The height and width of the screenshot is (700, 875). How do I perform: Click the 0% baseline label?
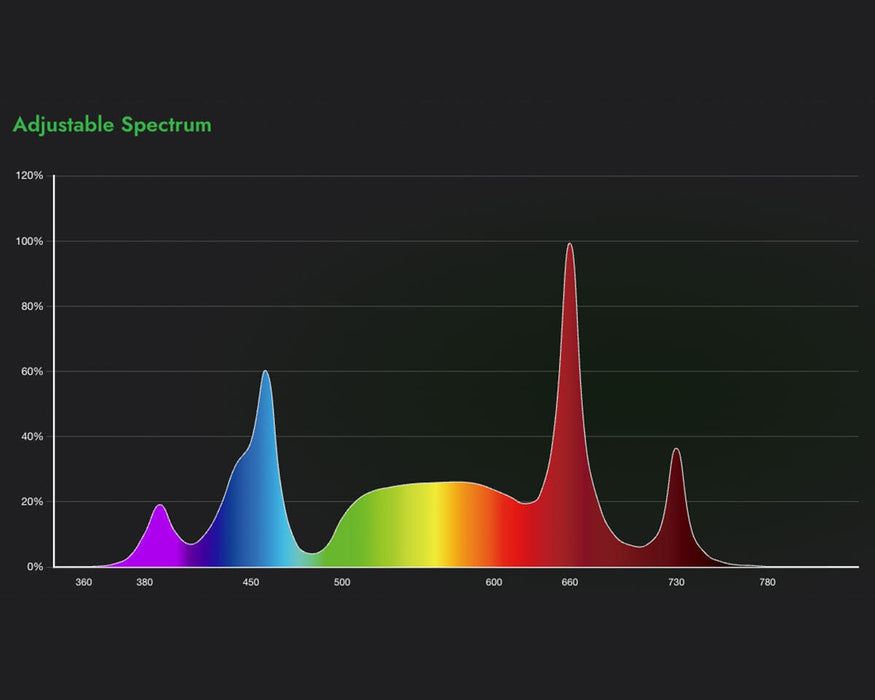35,565
